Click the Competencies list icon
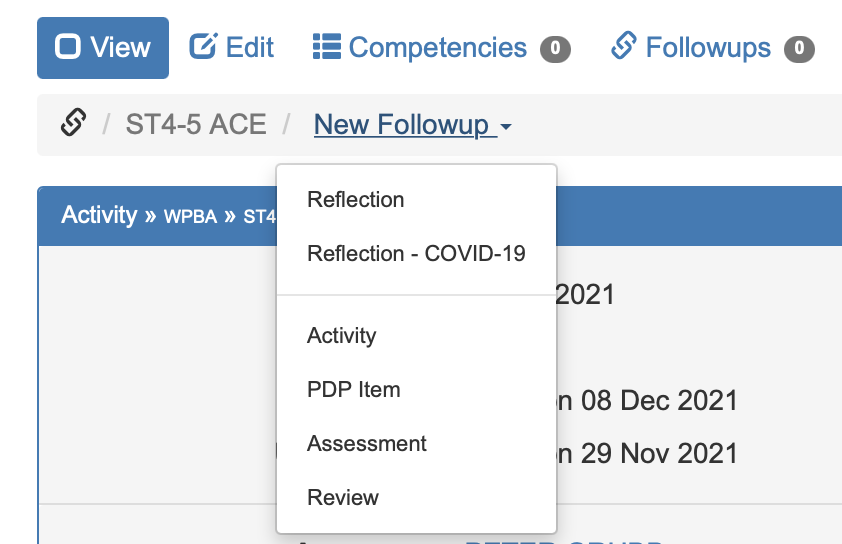842x544 pixels. pos(327,47)
